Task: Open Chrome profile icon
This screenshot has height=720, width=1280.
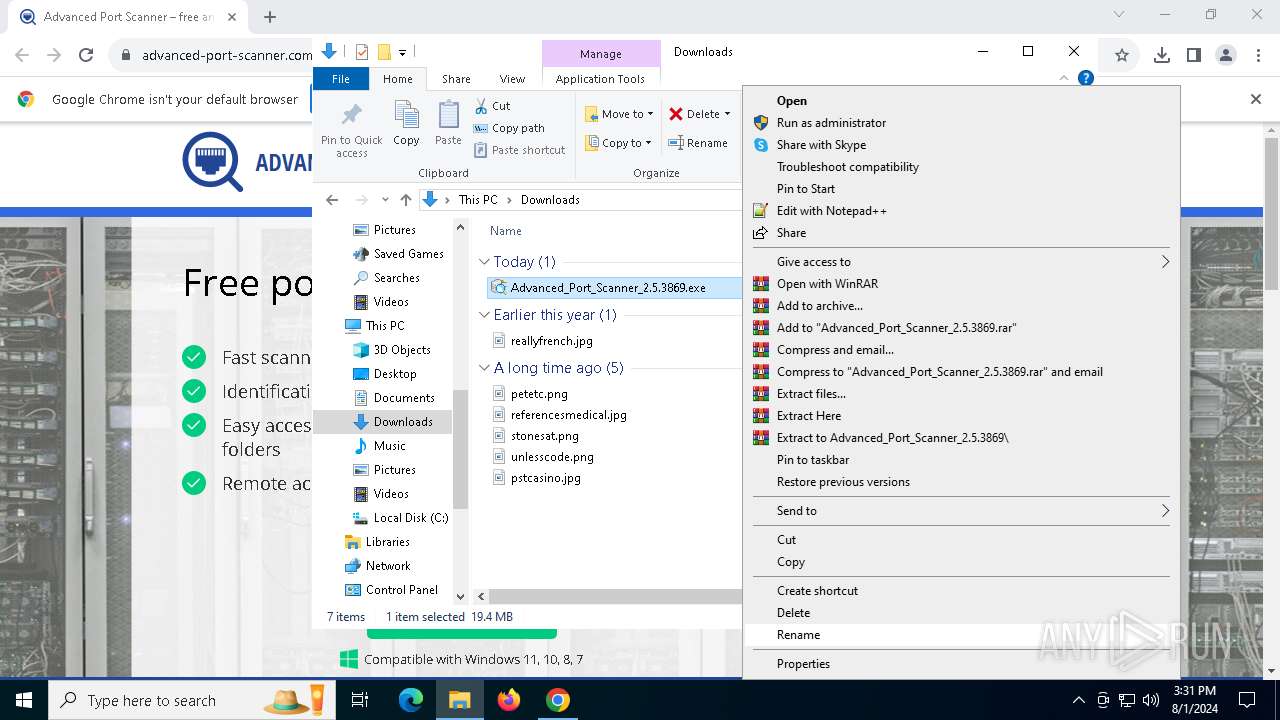Action: pyautogui.click(x=1226, y=56)
